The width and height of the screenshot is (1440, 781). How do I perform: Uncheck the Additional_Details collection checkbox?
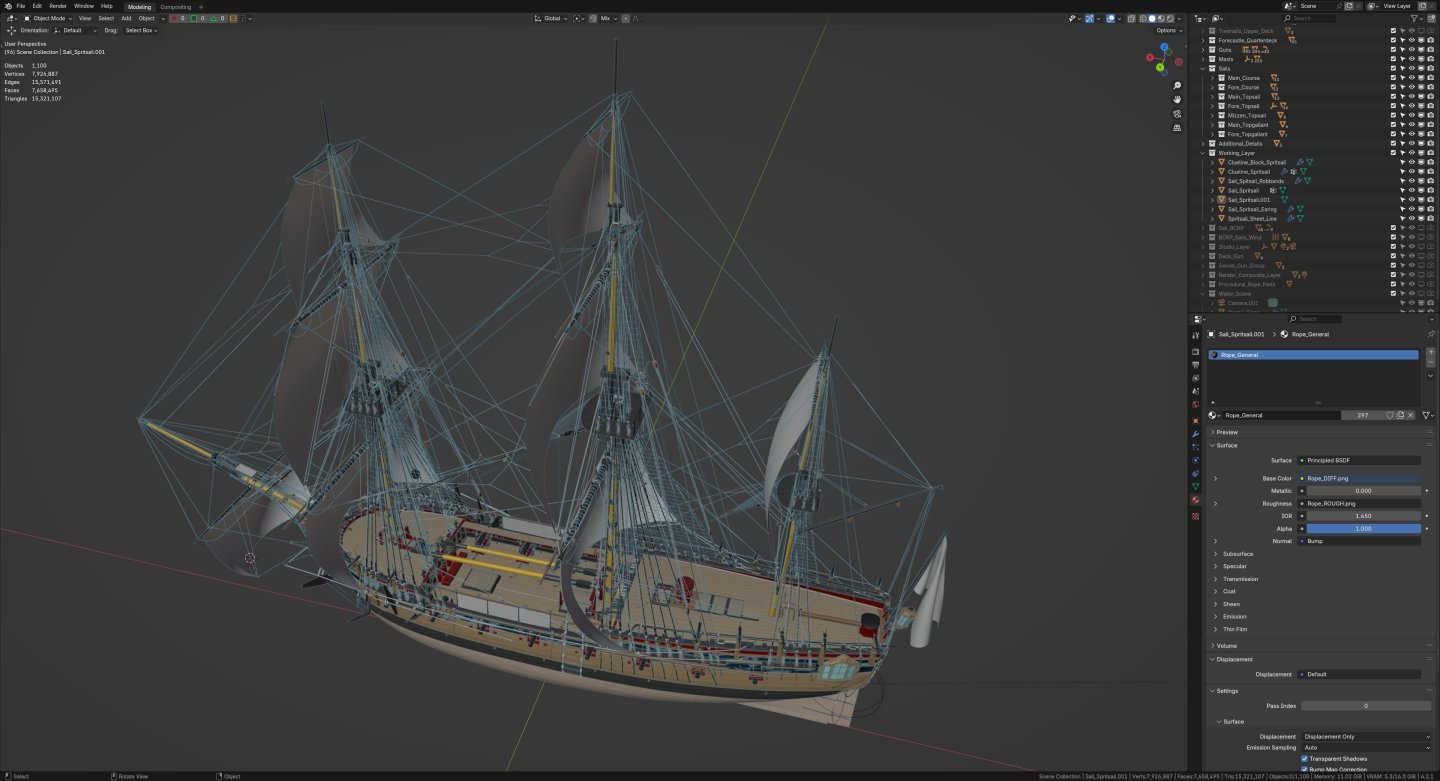point(1393,143)
